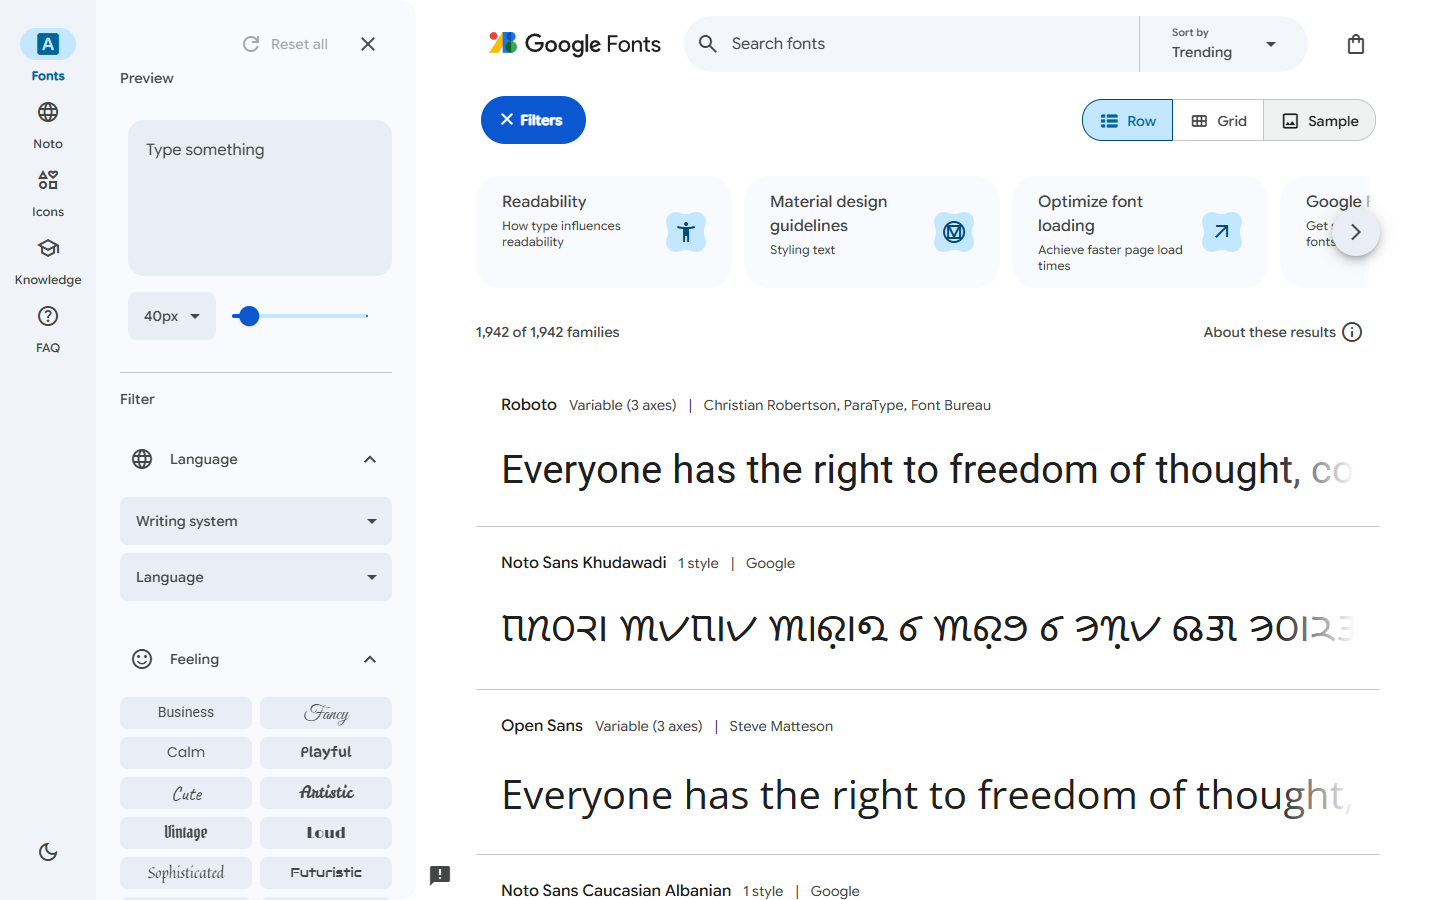Click the Feeling smiley icon

pos(142,659)
